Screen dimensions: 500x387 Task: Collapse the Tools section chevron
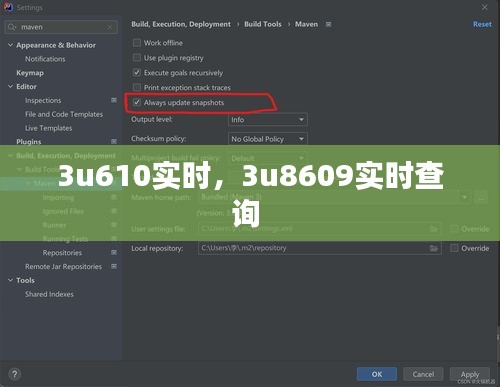10,280
